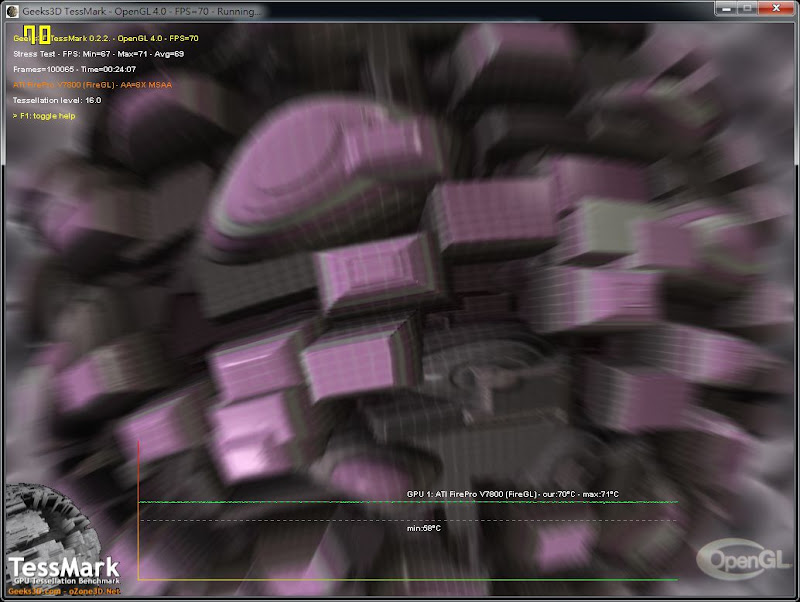Click the '> F1: toggle help' hint

(44, 116)
